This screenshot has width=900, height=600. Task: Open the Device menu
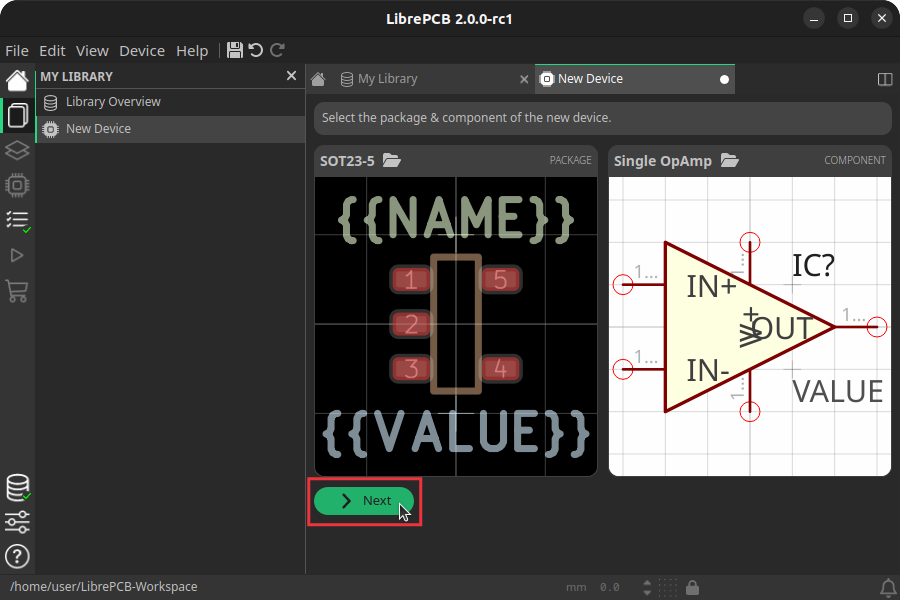click(x=141, y=51)
